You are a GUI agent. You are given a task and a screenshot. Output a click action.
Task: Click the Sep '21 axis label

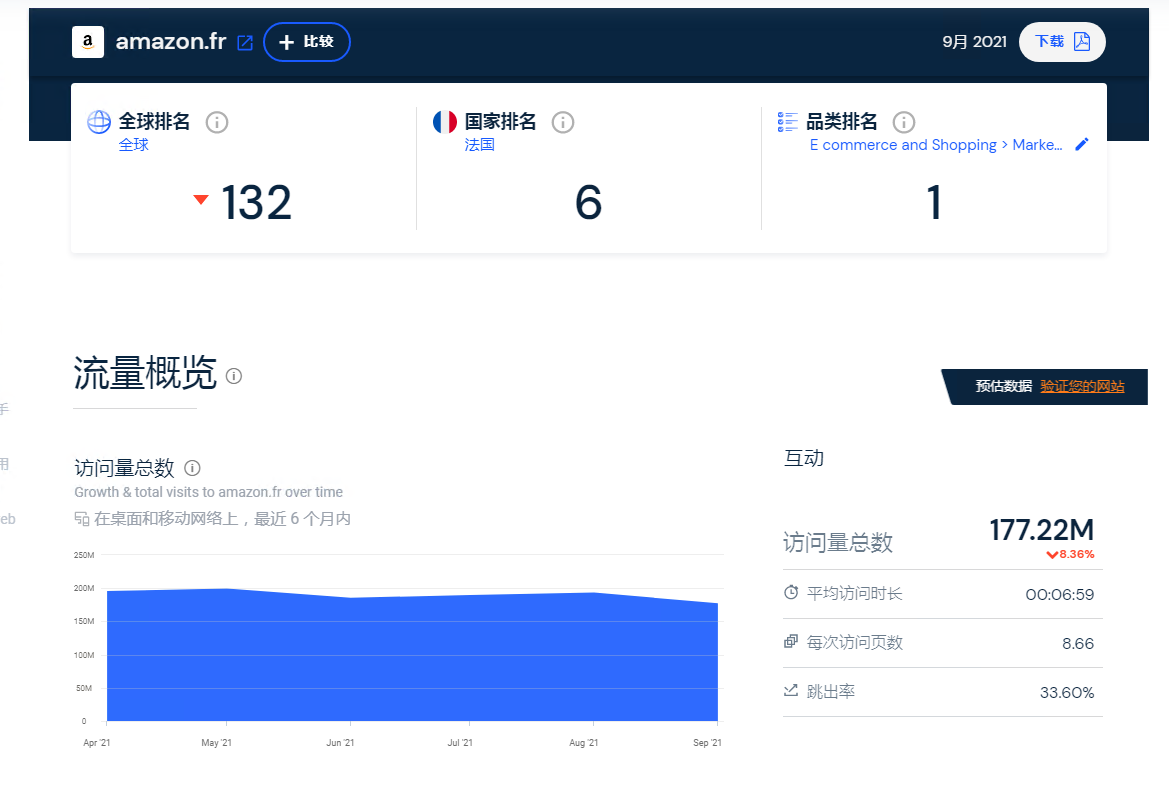[707, 742]
